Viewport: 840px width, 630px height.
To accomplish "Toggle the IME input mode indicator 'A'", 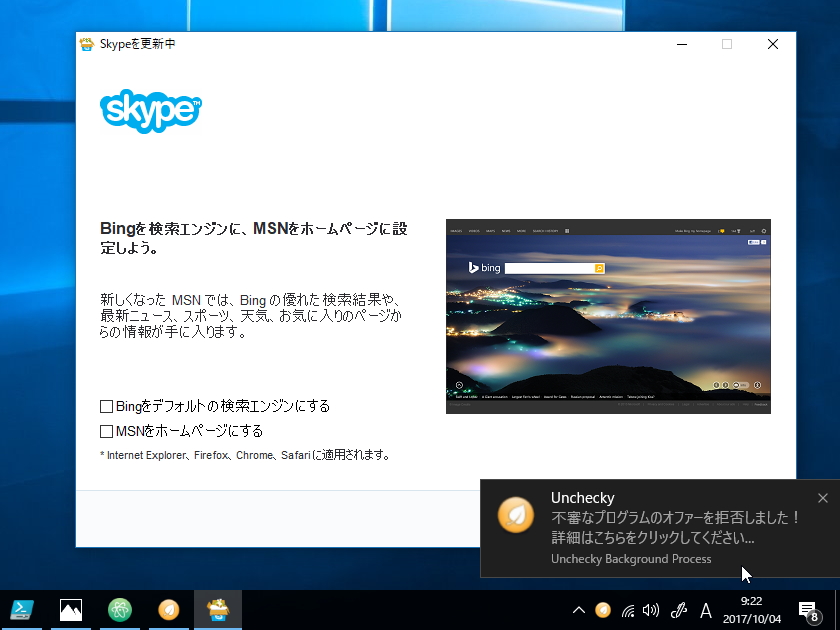I will coord(706,610).
